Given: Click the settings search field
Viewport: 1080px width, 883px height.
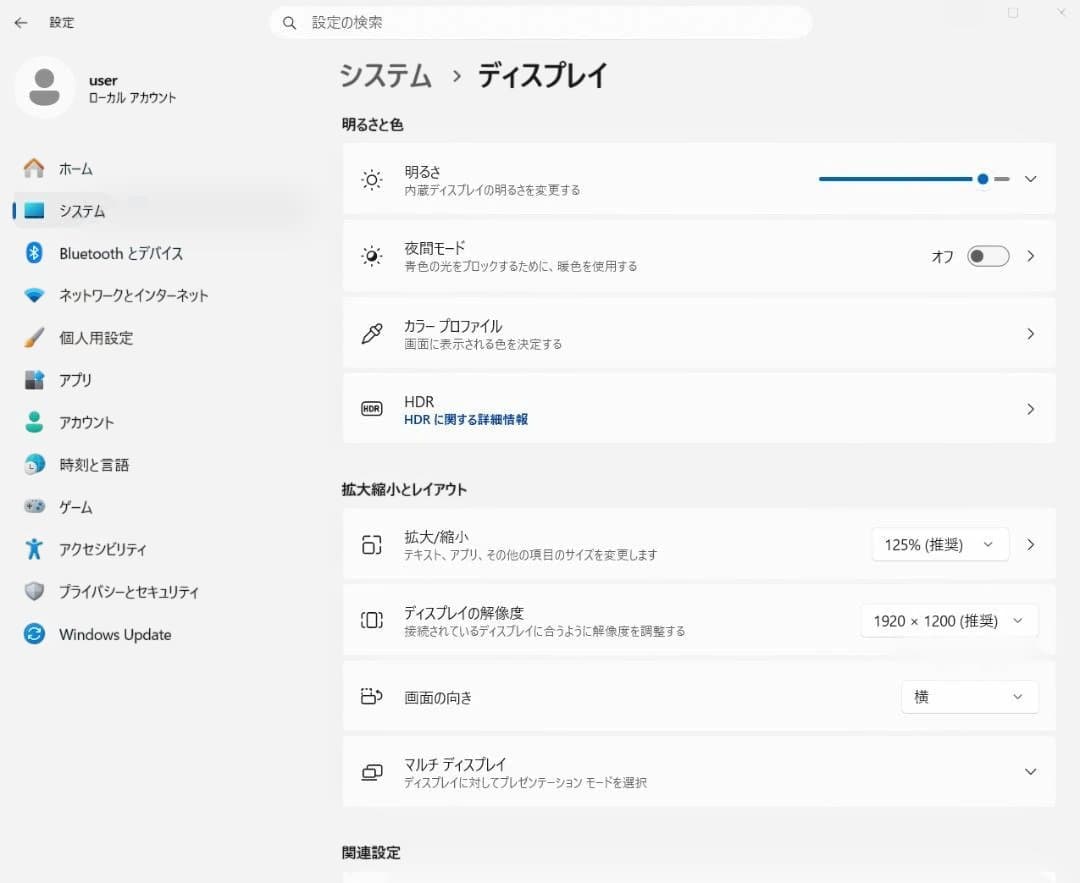Looking at the screenshot, I should pyautogui.click(x=540, y=22).
